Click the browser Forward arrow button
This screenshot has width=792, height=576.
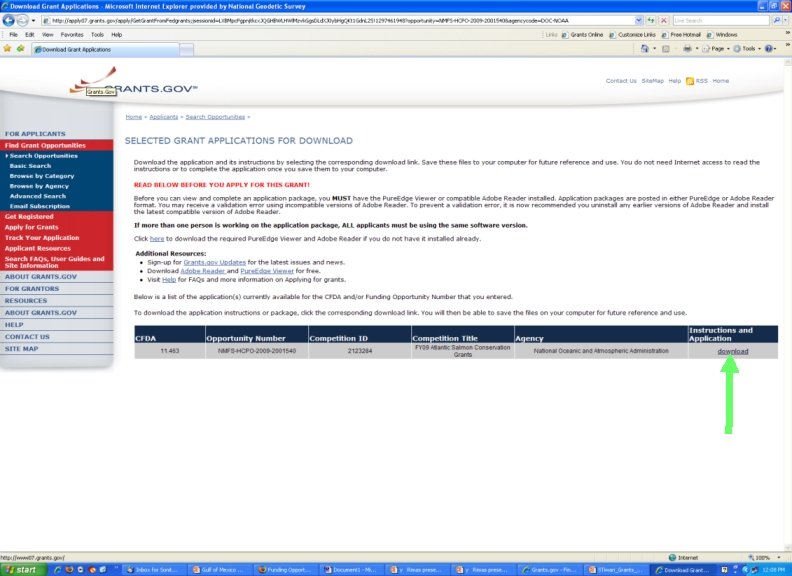pyautogui.click(x=22, y=21)
